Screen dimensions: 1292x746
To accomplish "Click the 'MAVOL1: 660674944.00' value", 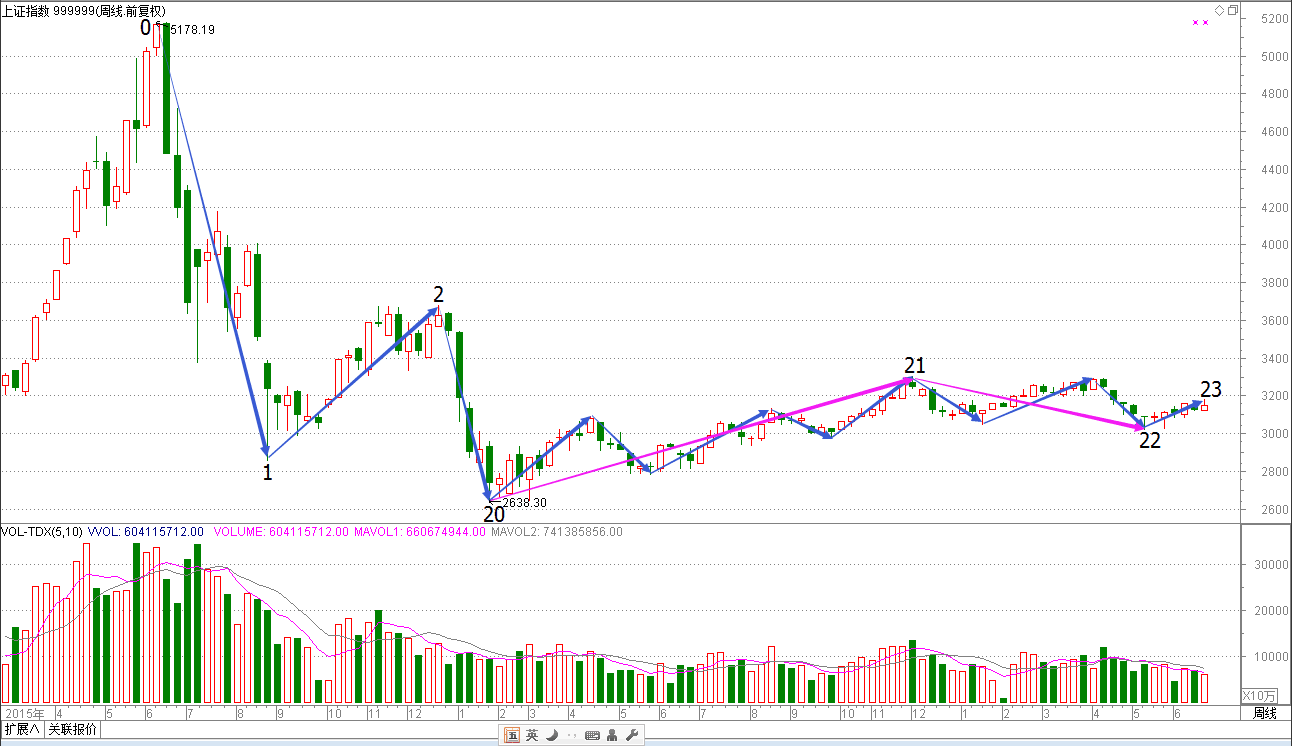I will pos(420,532).
